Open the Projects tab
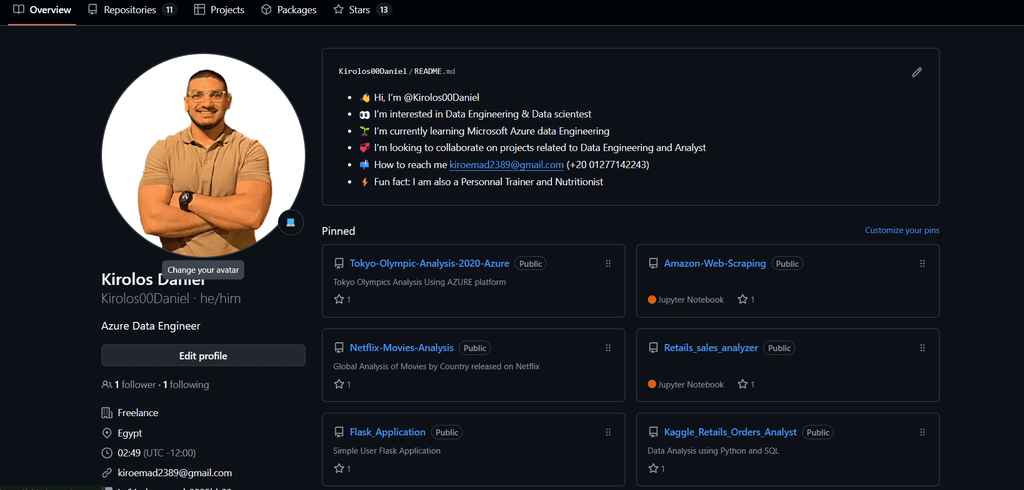This screenshot has width=1024, height=490. [219, 10]
